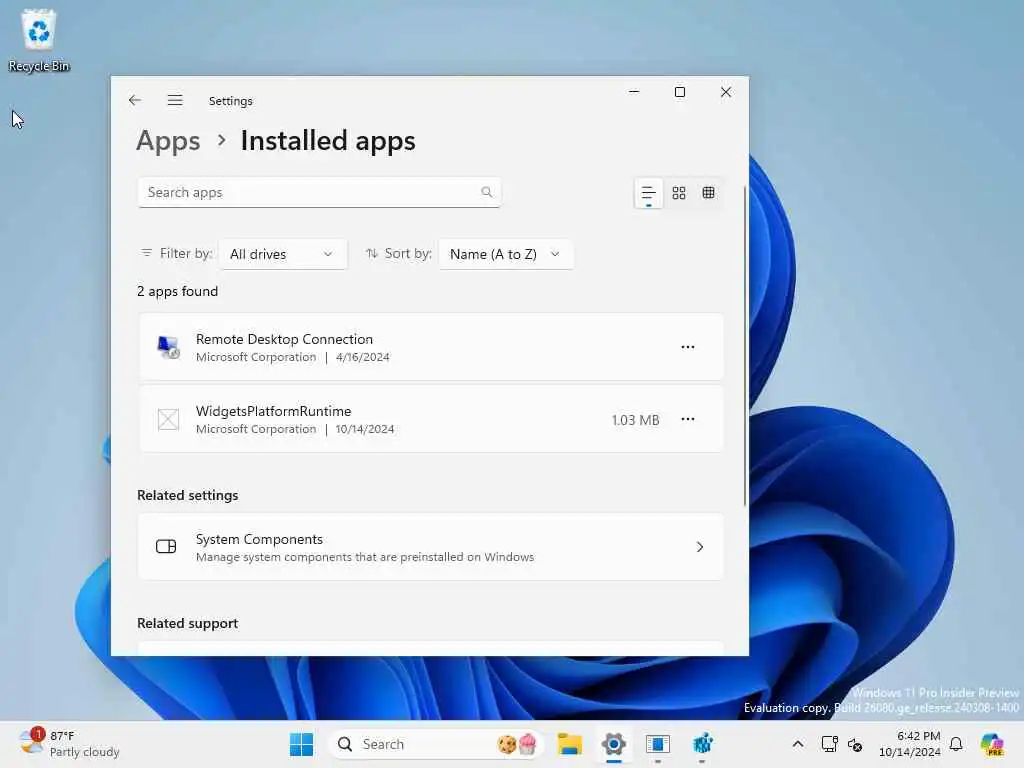Image resolution: width=1024 pixels, height=768 pixels.
Task: Click the Related support heading
Action: coord(187,623)
